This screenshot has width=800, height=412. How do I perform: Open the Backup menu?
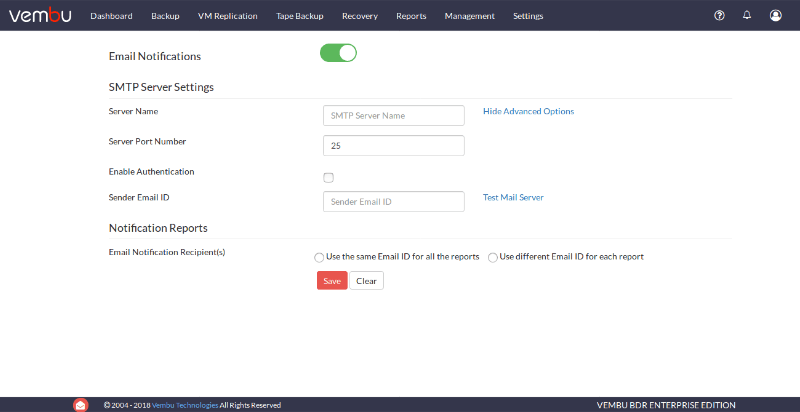(165, 16)
